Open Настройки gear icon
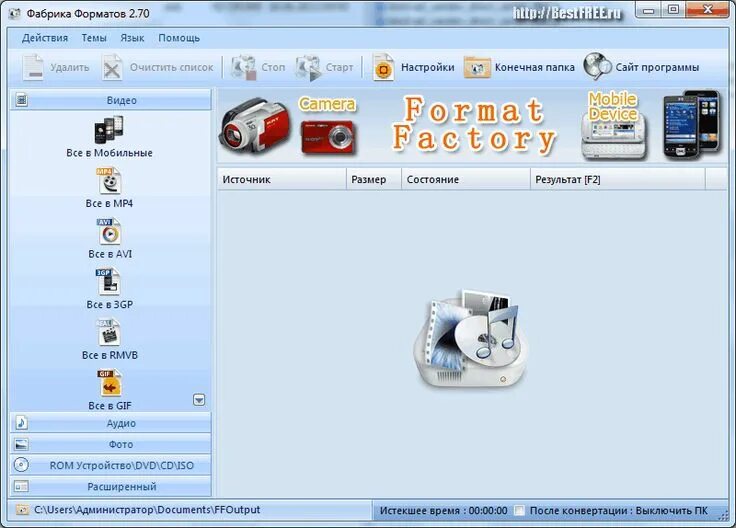Image resolution: width=736 pixels, height=528 pixels. pos(383,68)
